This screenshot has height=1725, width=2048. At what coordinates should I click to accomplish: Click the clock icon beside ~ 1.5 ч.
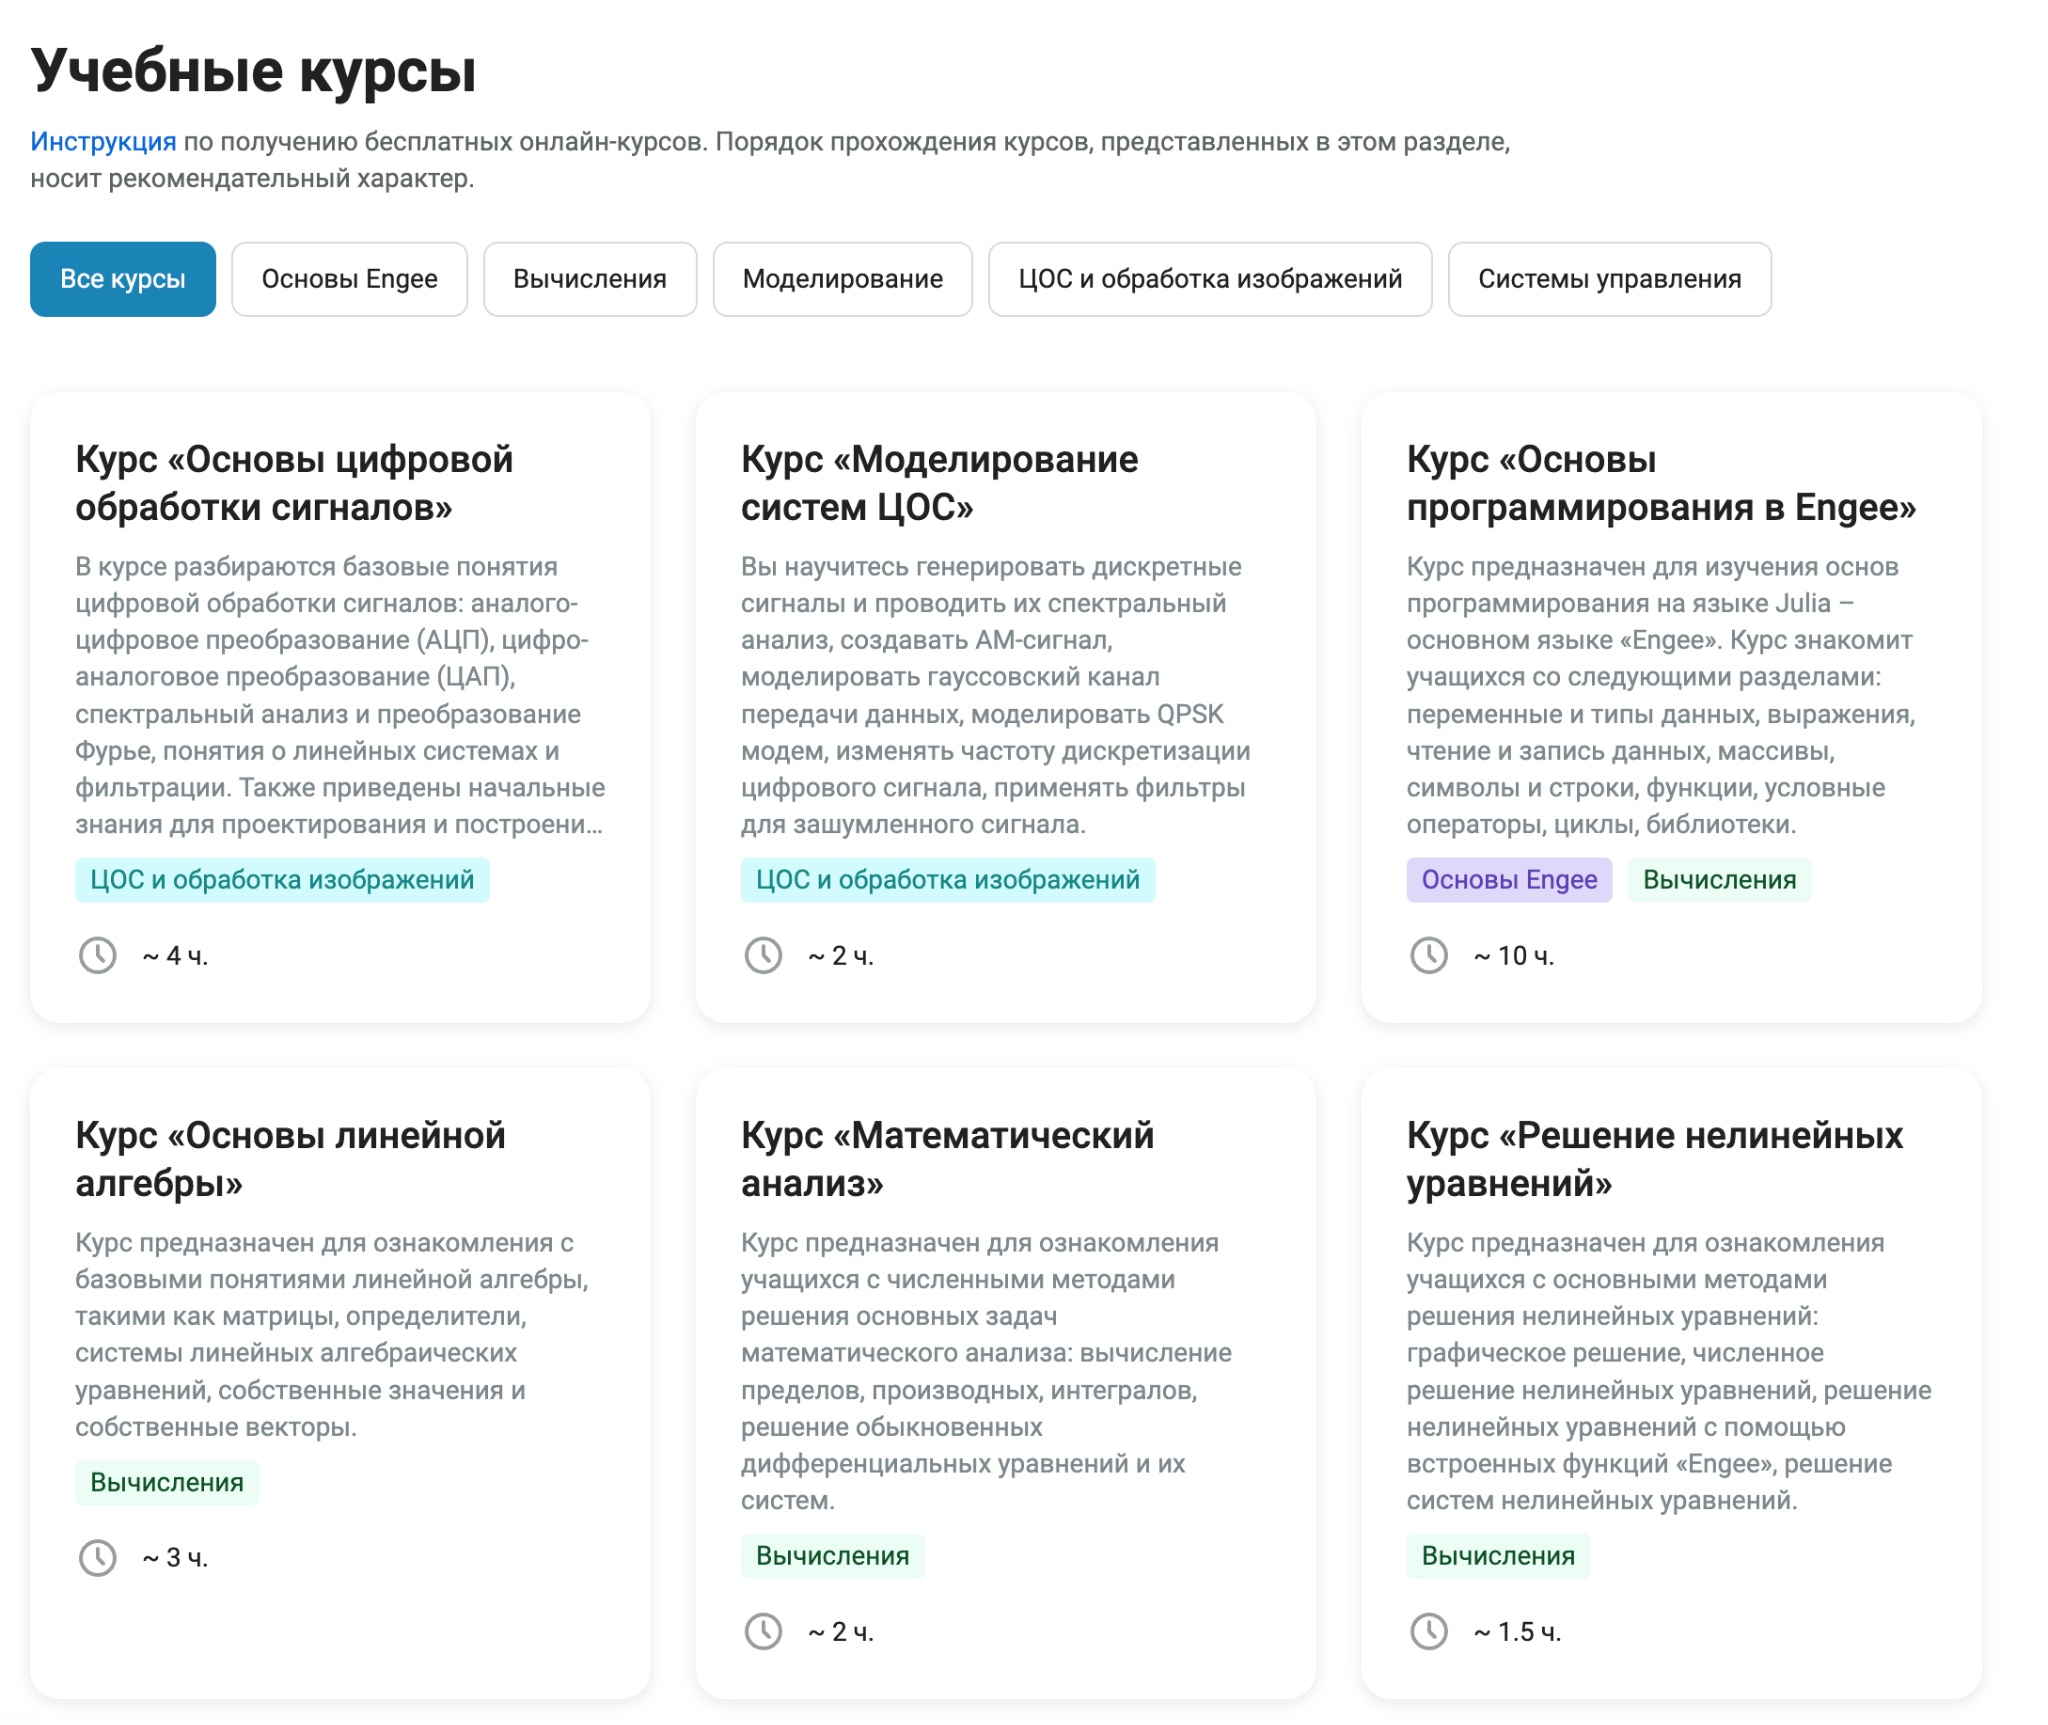[1429, 1632]
